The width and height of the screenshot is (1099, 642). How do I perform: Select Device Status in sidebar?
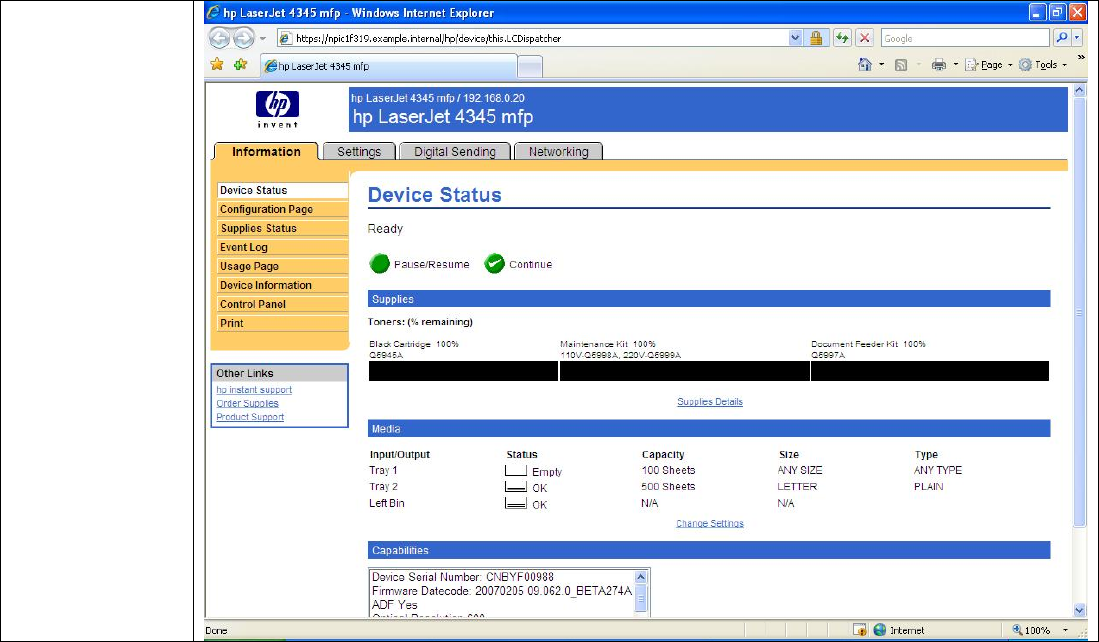click(x=282, y=190)
